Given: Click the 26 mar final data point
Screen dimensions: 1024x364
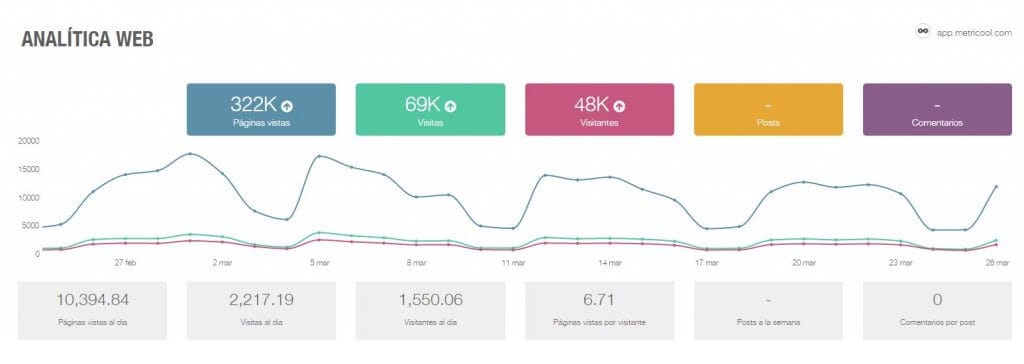Looking at the screenshot, I should (x=996, y=186).
